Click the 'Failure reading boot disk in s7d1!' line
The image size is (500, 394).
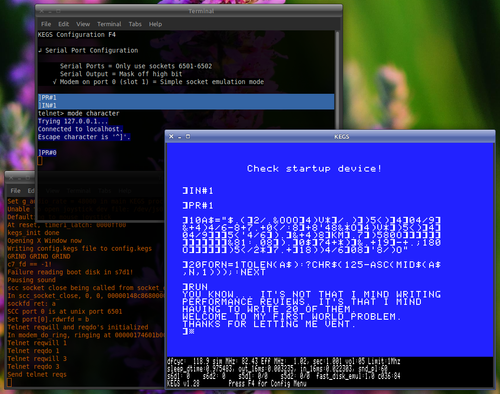pos(70,272)
